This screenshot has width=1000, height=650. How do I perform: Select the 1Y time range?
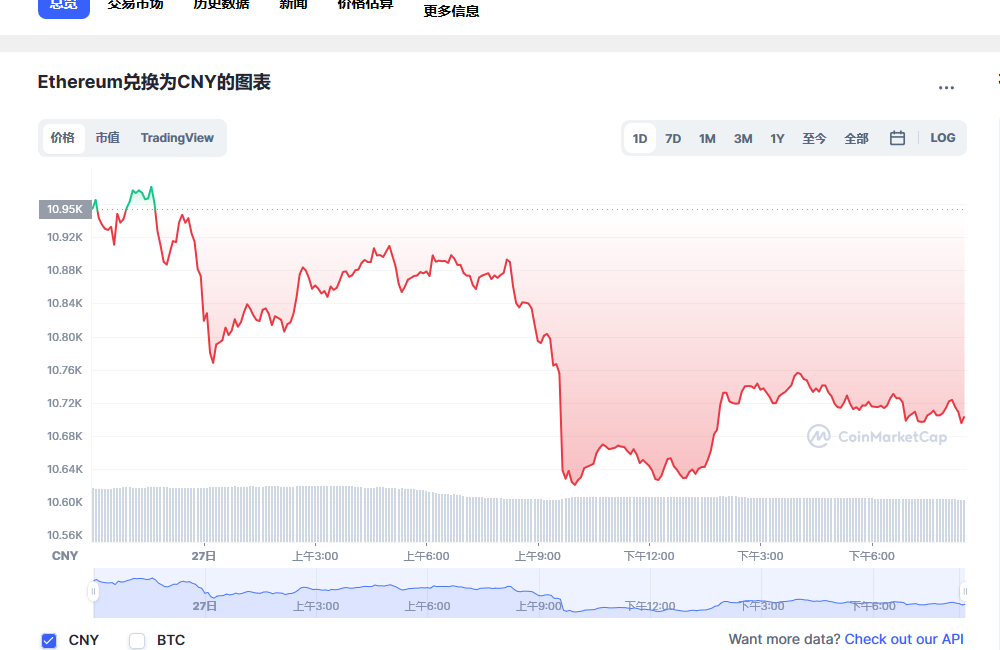click(x=777, y=138)
